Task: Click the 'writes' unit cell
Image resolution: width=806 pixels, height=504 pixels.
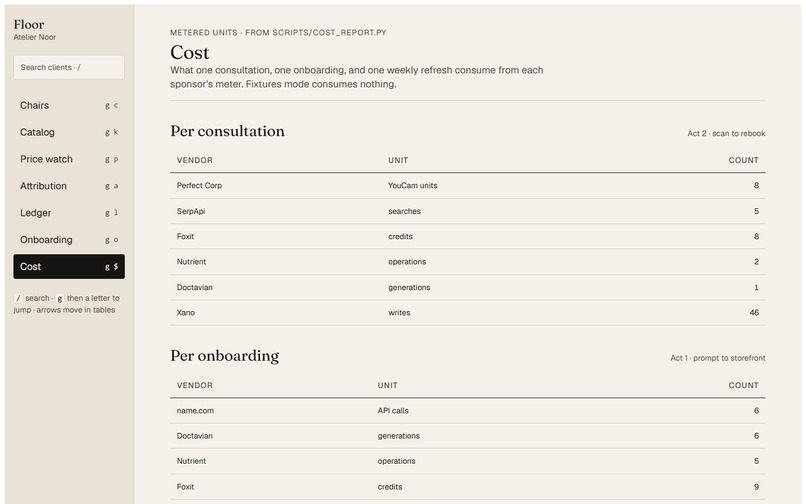Action: coord(399,313)
